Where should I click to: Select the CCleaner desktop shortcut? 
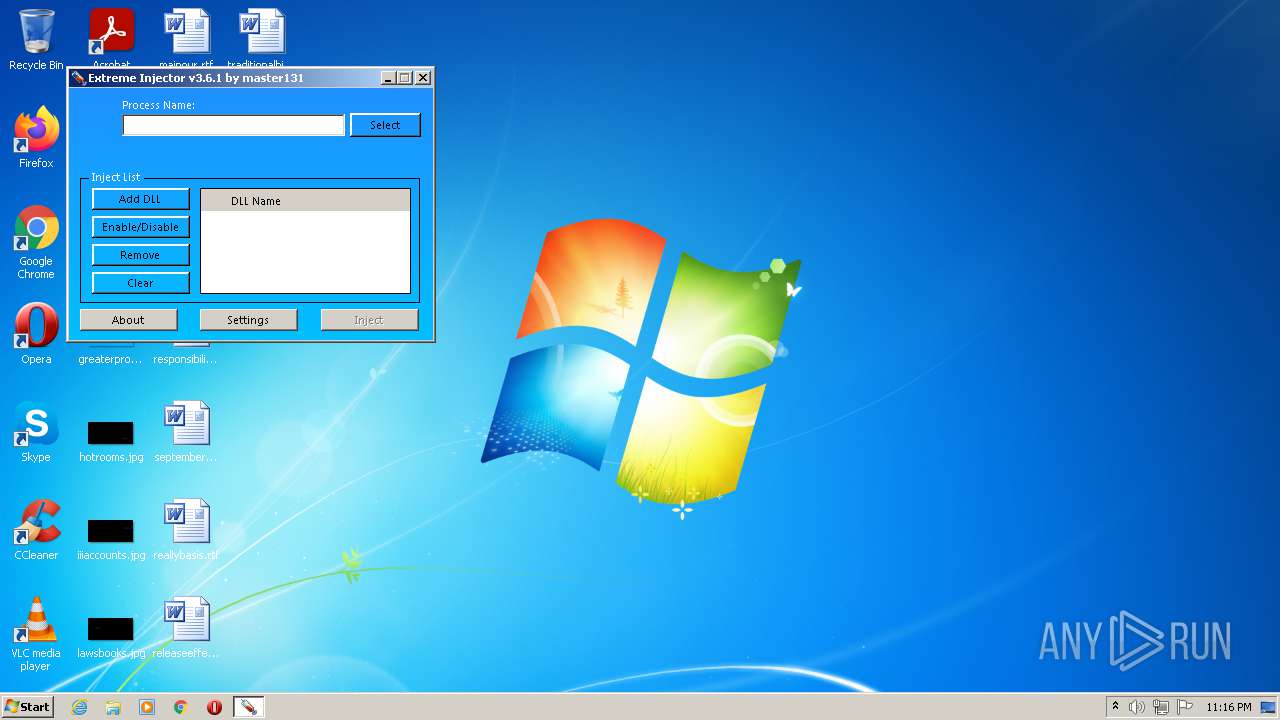point(36,530)
